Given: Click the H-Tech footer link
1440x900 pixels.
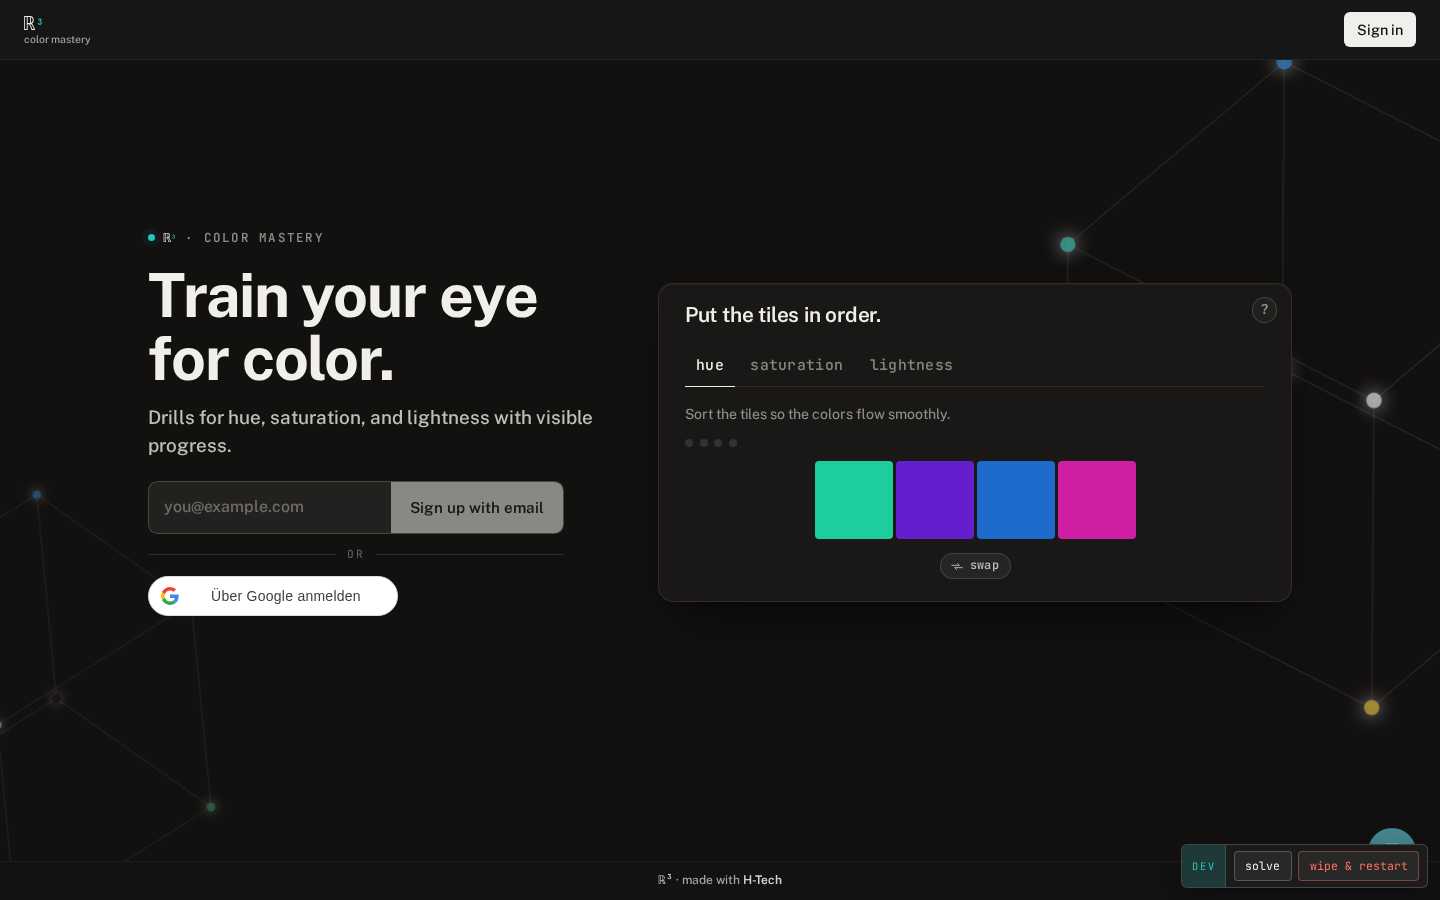Looking at the screenshot, I should [762, 880].
